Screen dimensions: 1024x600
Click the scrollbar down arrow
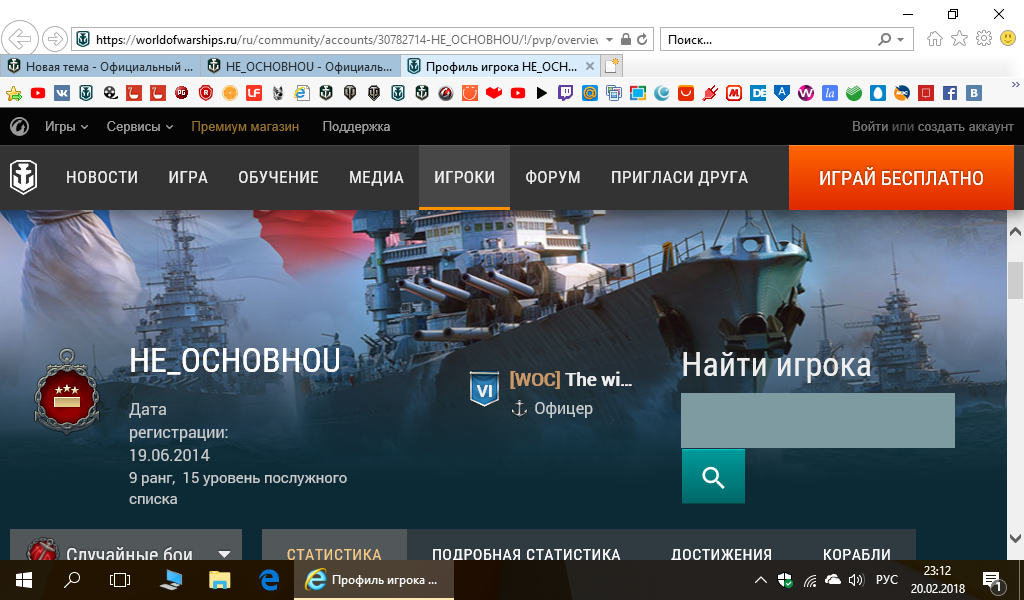coord(1016,538)
